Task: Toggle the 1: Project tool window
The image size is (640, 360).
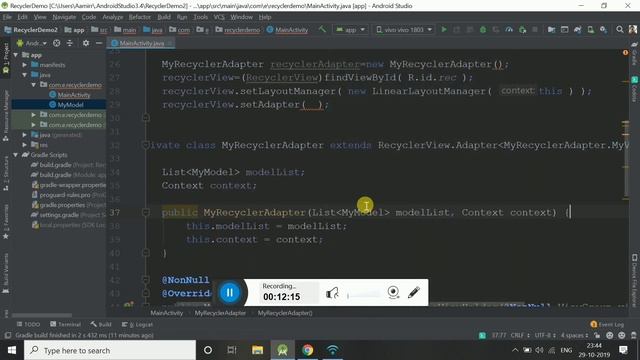Action: coord(6,59)
